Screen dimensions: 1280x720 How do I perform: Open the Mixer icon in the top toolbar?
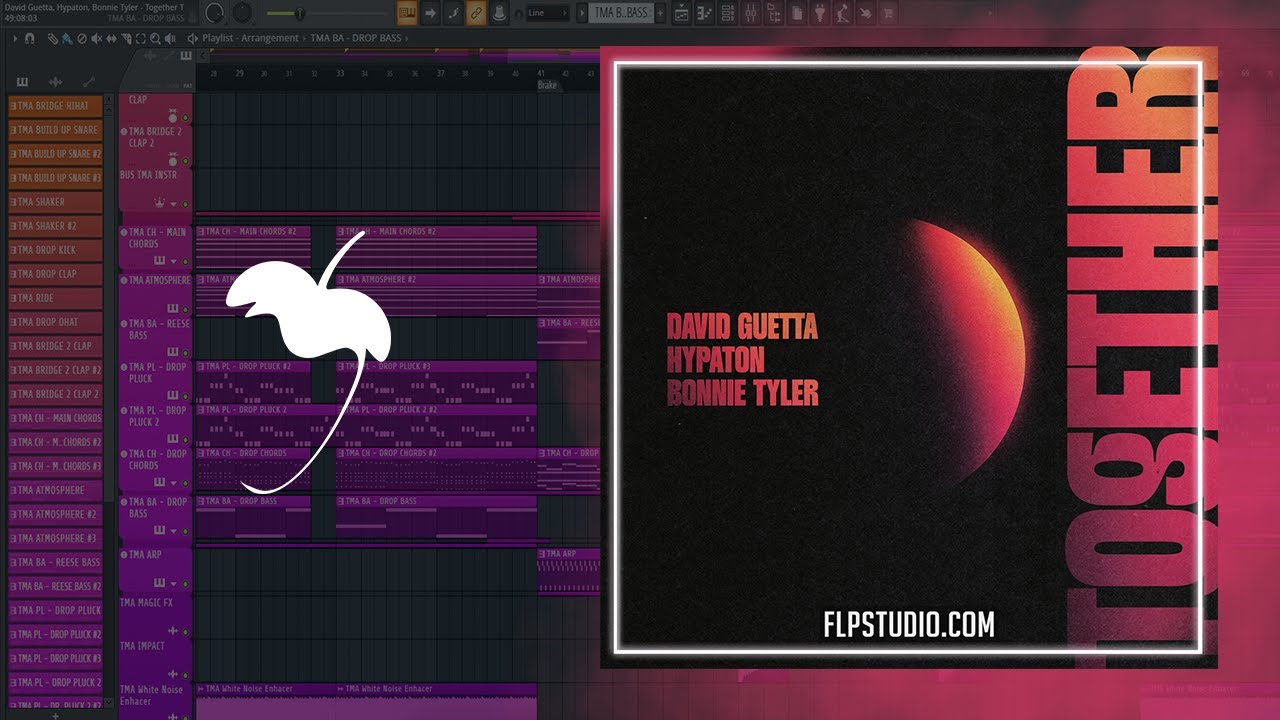tap(751, 13)
